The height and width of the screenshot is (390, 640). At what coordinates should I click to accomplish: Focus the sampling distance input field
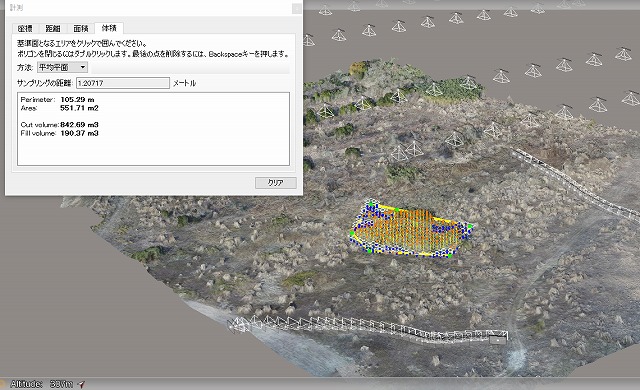click(x=122, y=83)
